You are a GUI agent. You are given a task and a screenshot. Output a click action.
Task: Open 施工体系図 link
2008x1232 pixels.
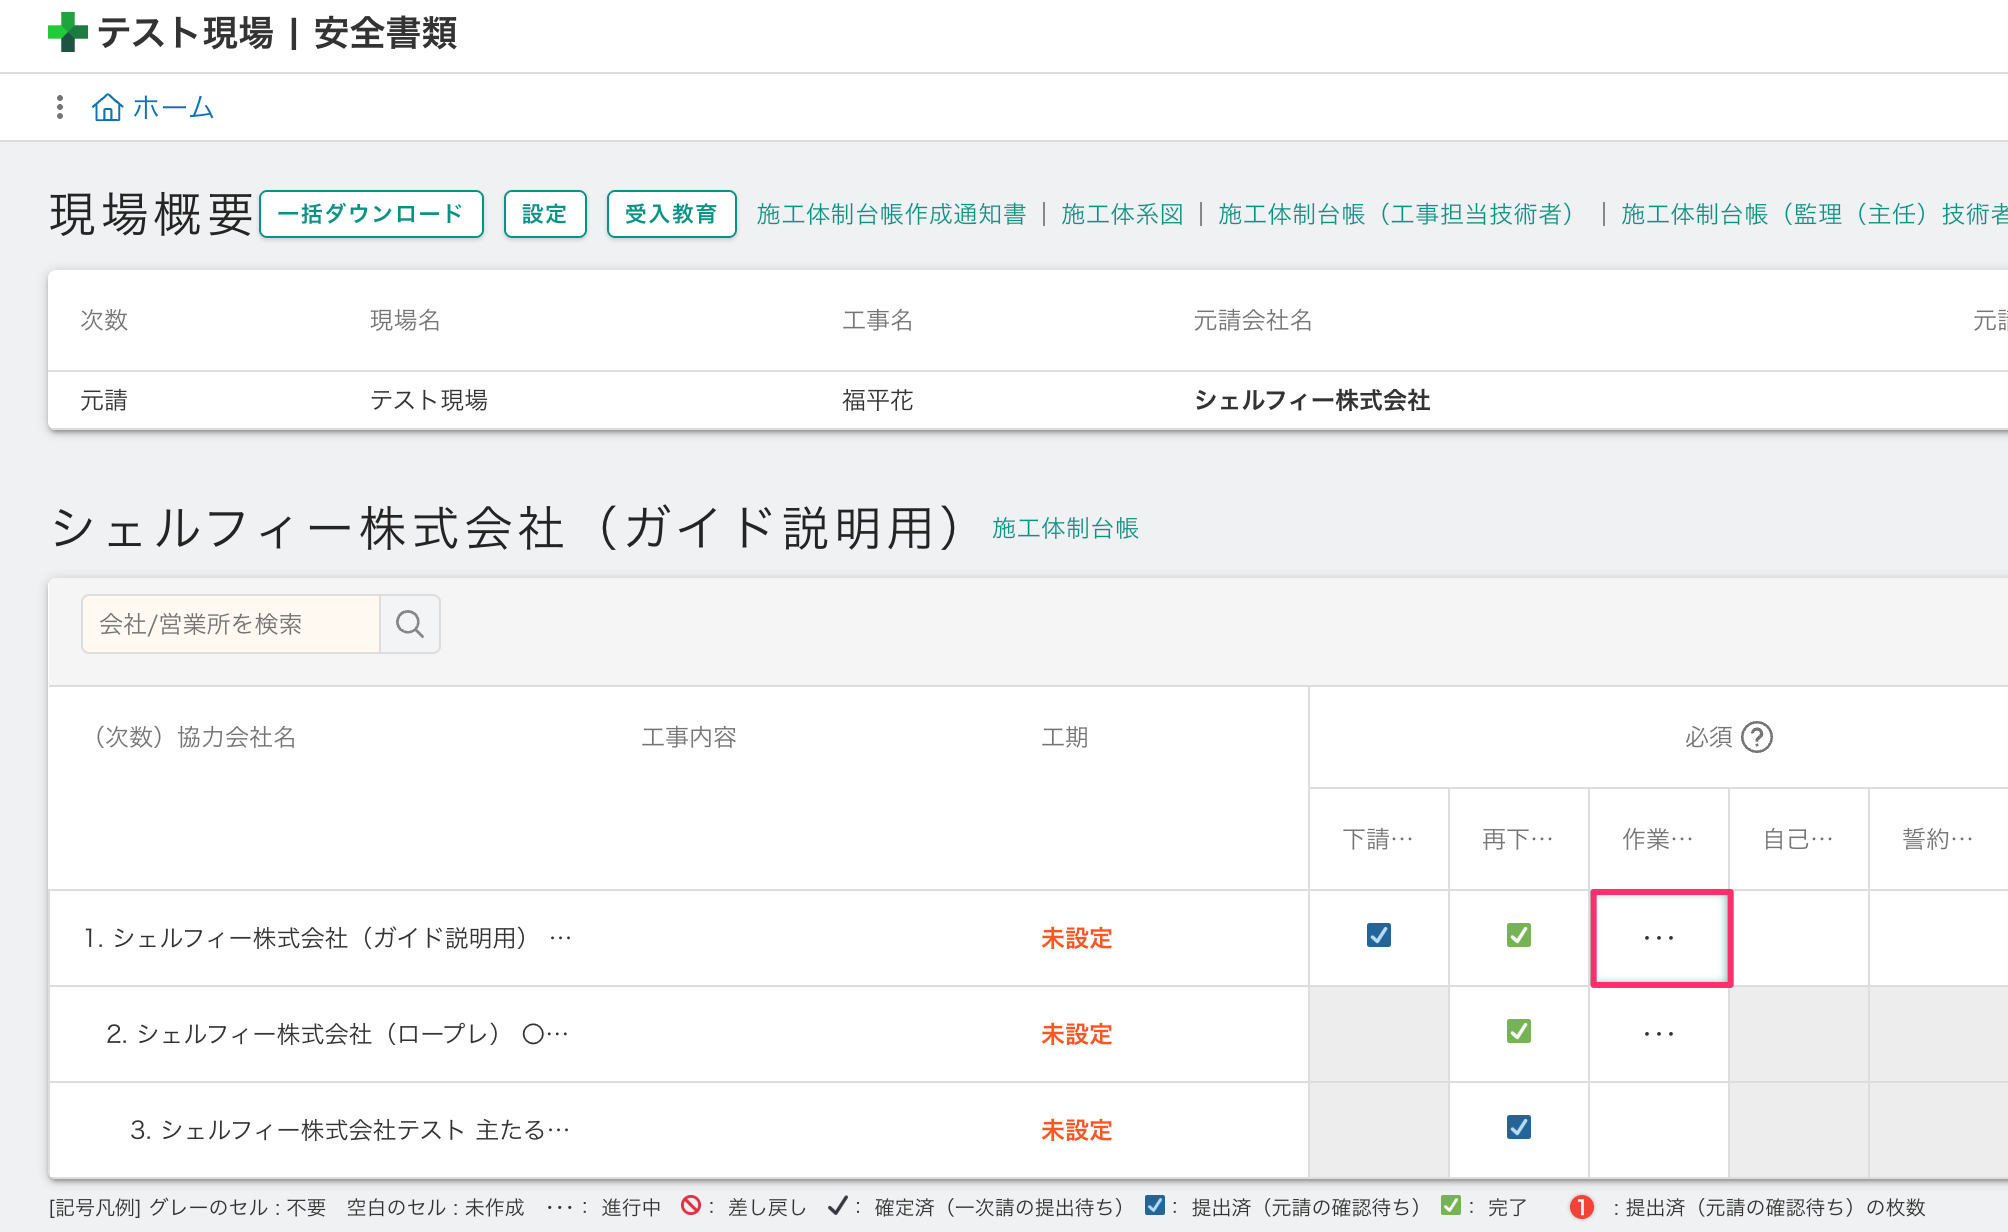1122,214
